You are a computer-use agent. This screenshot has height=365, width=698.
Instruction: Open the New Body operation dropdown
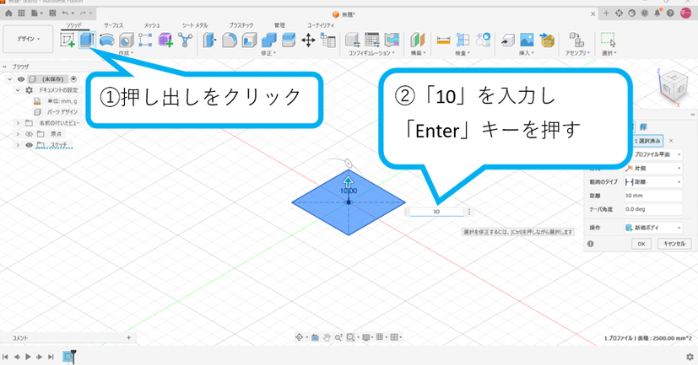click(x=653, y=227)
